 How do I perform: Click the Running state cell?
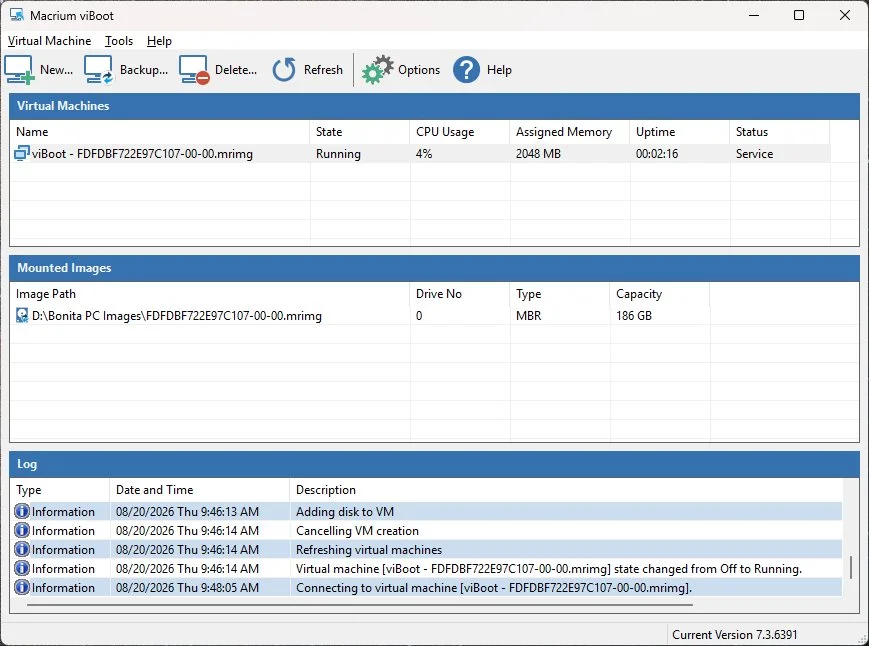(338, 153)
